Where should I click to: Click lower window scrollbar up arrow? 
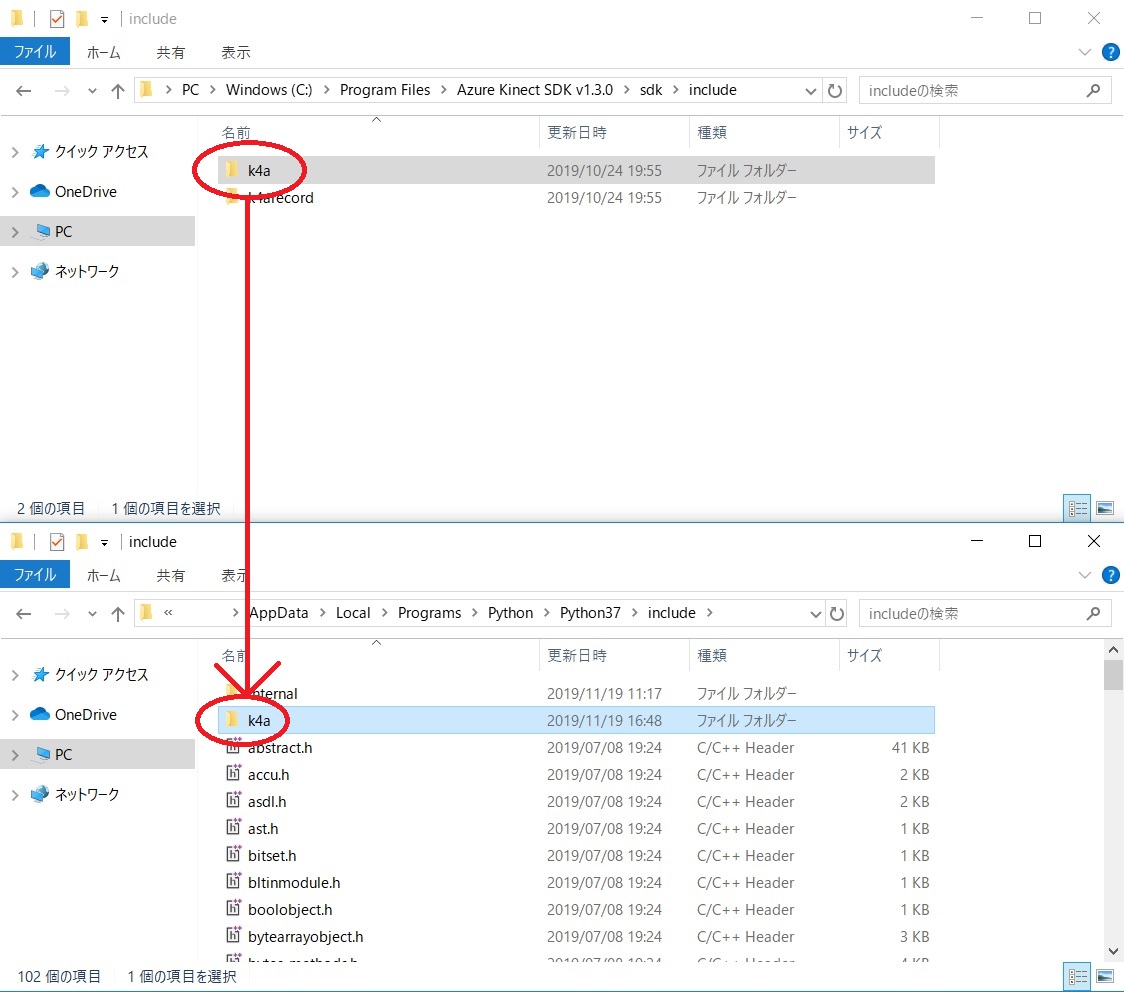(x=1113, y=649)
